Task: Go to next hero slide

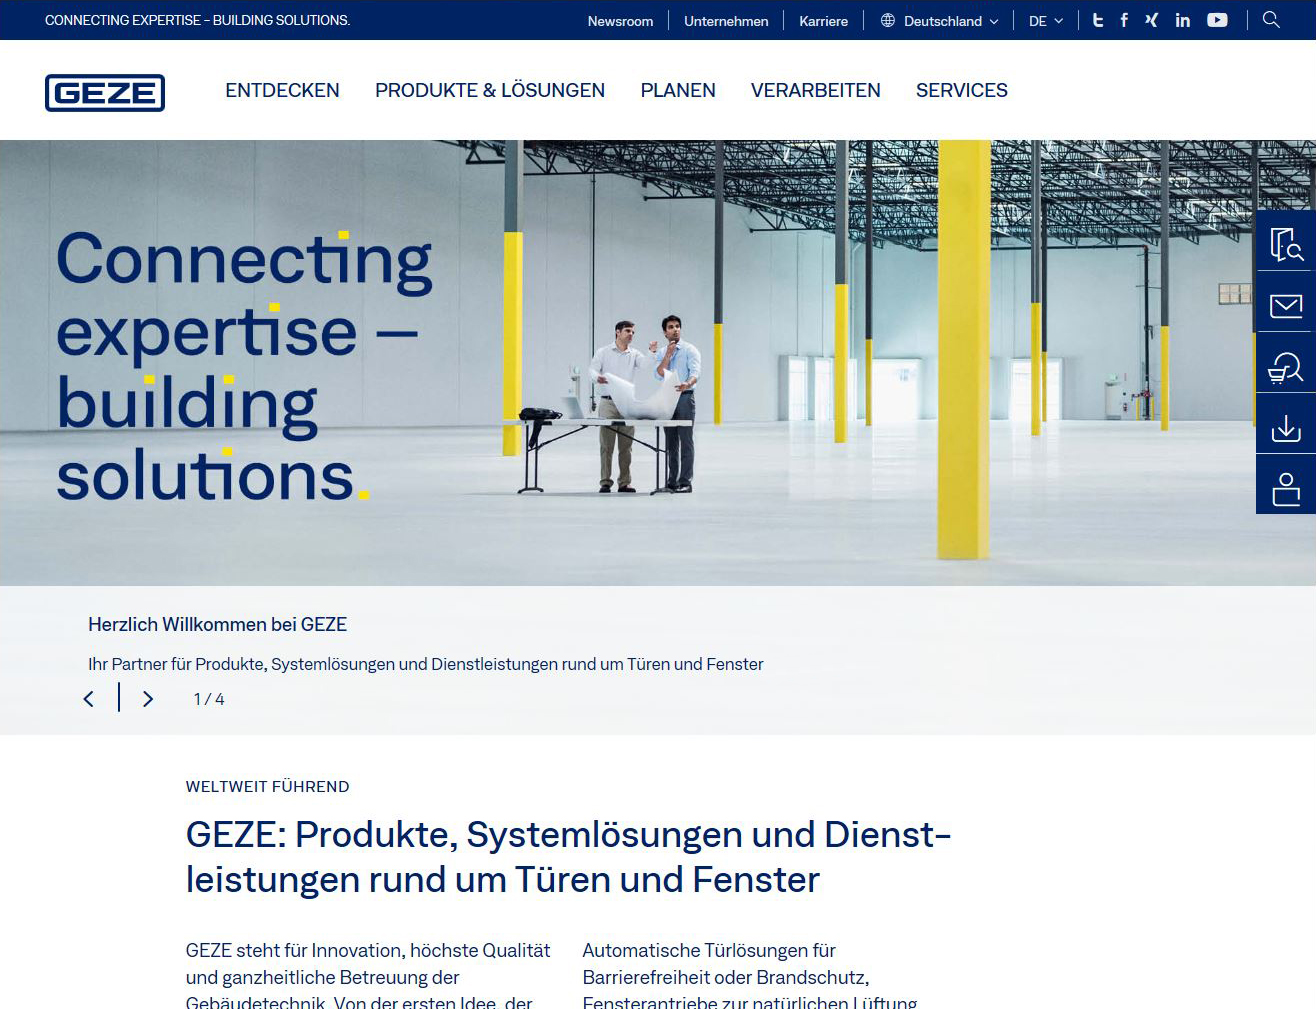Action: pos(148,699)
